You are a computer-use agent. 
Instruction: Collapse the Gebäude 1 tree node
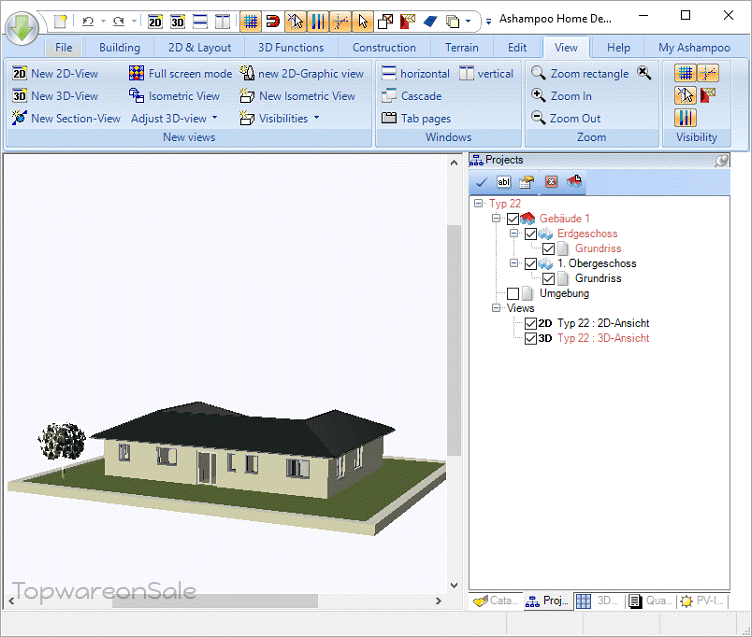click(496, 218)
